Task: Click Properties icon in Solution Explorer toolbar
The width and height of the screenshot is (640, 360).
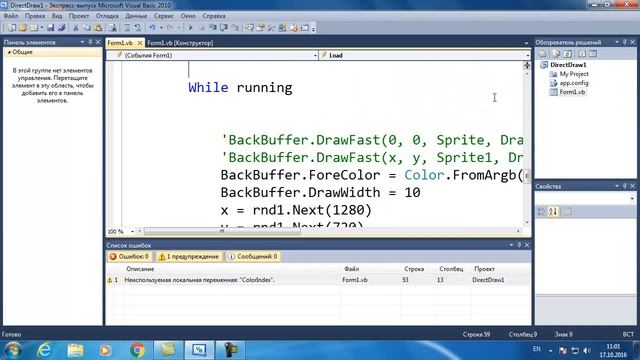Action: [x=542, y=54]
